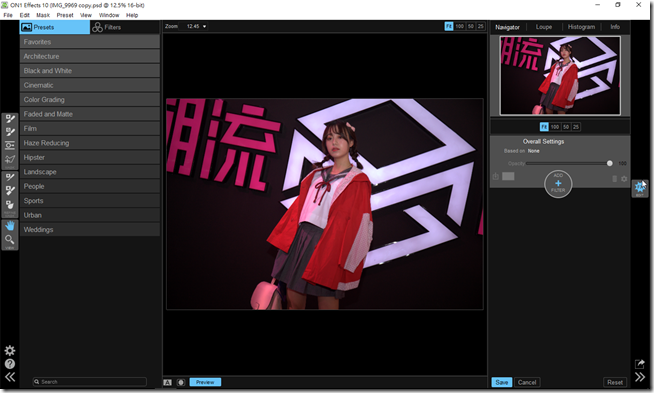Click the export share icon
The width and height of the screenshot is (654, 393).
pos(640,364)
